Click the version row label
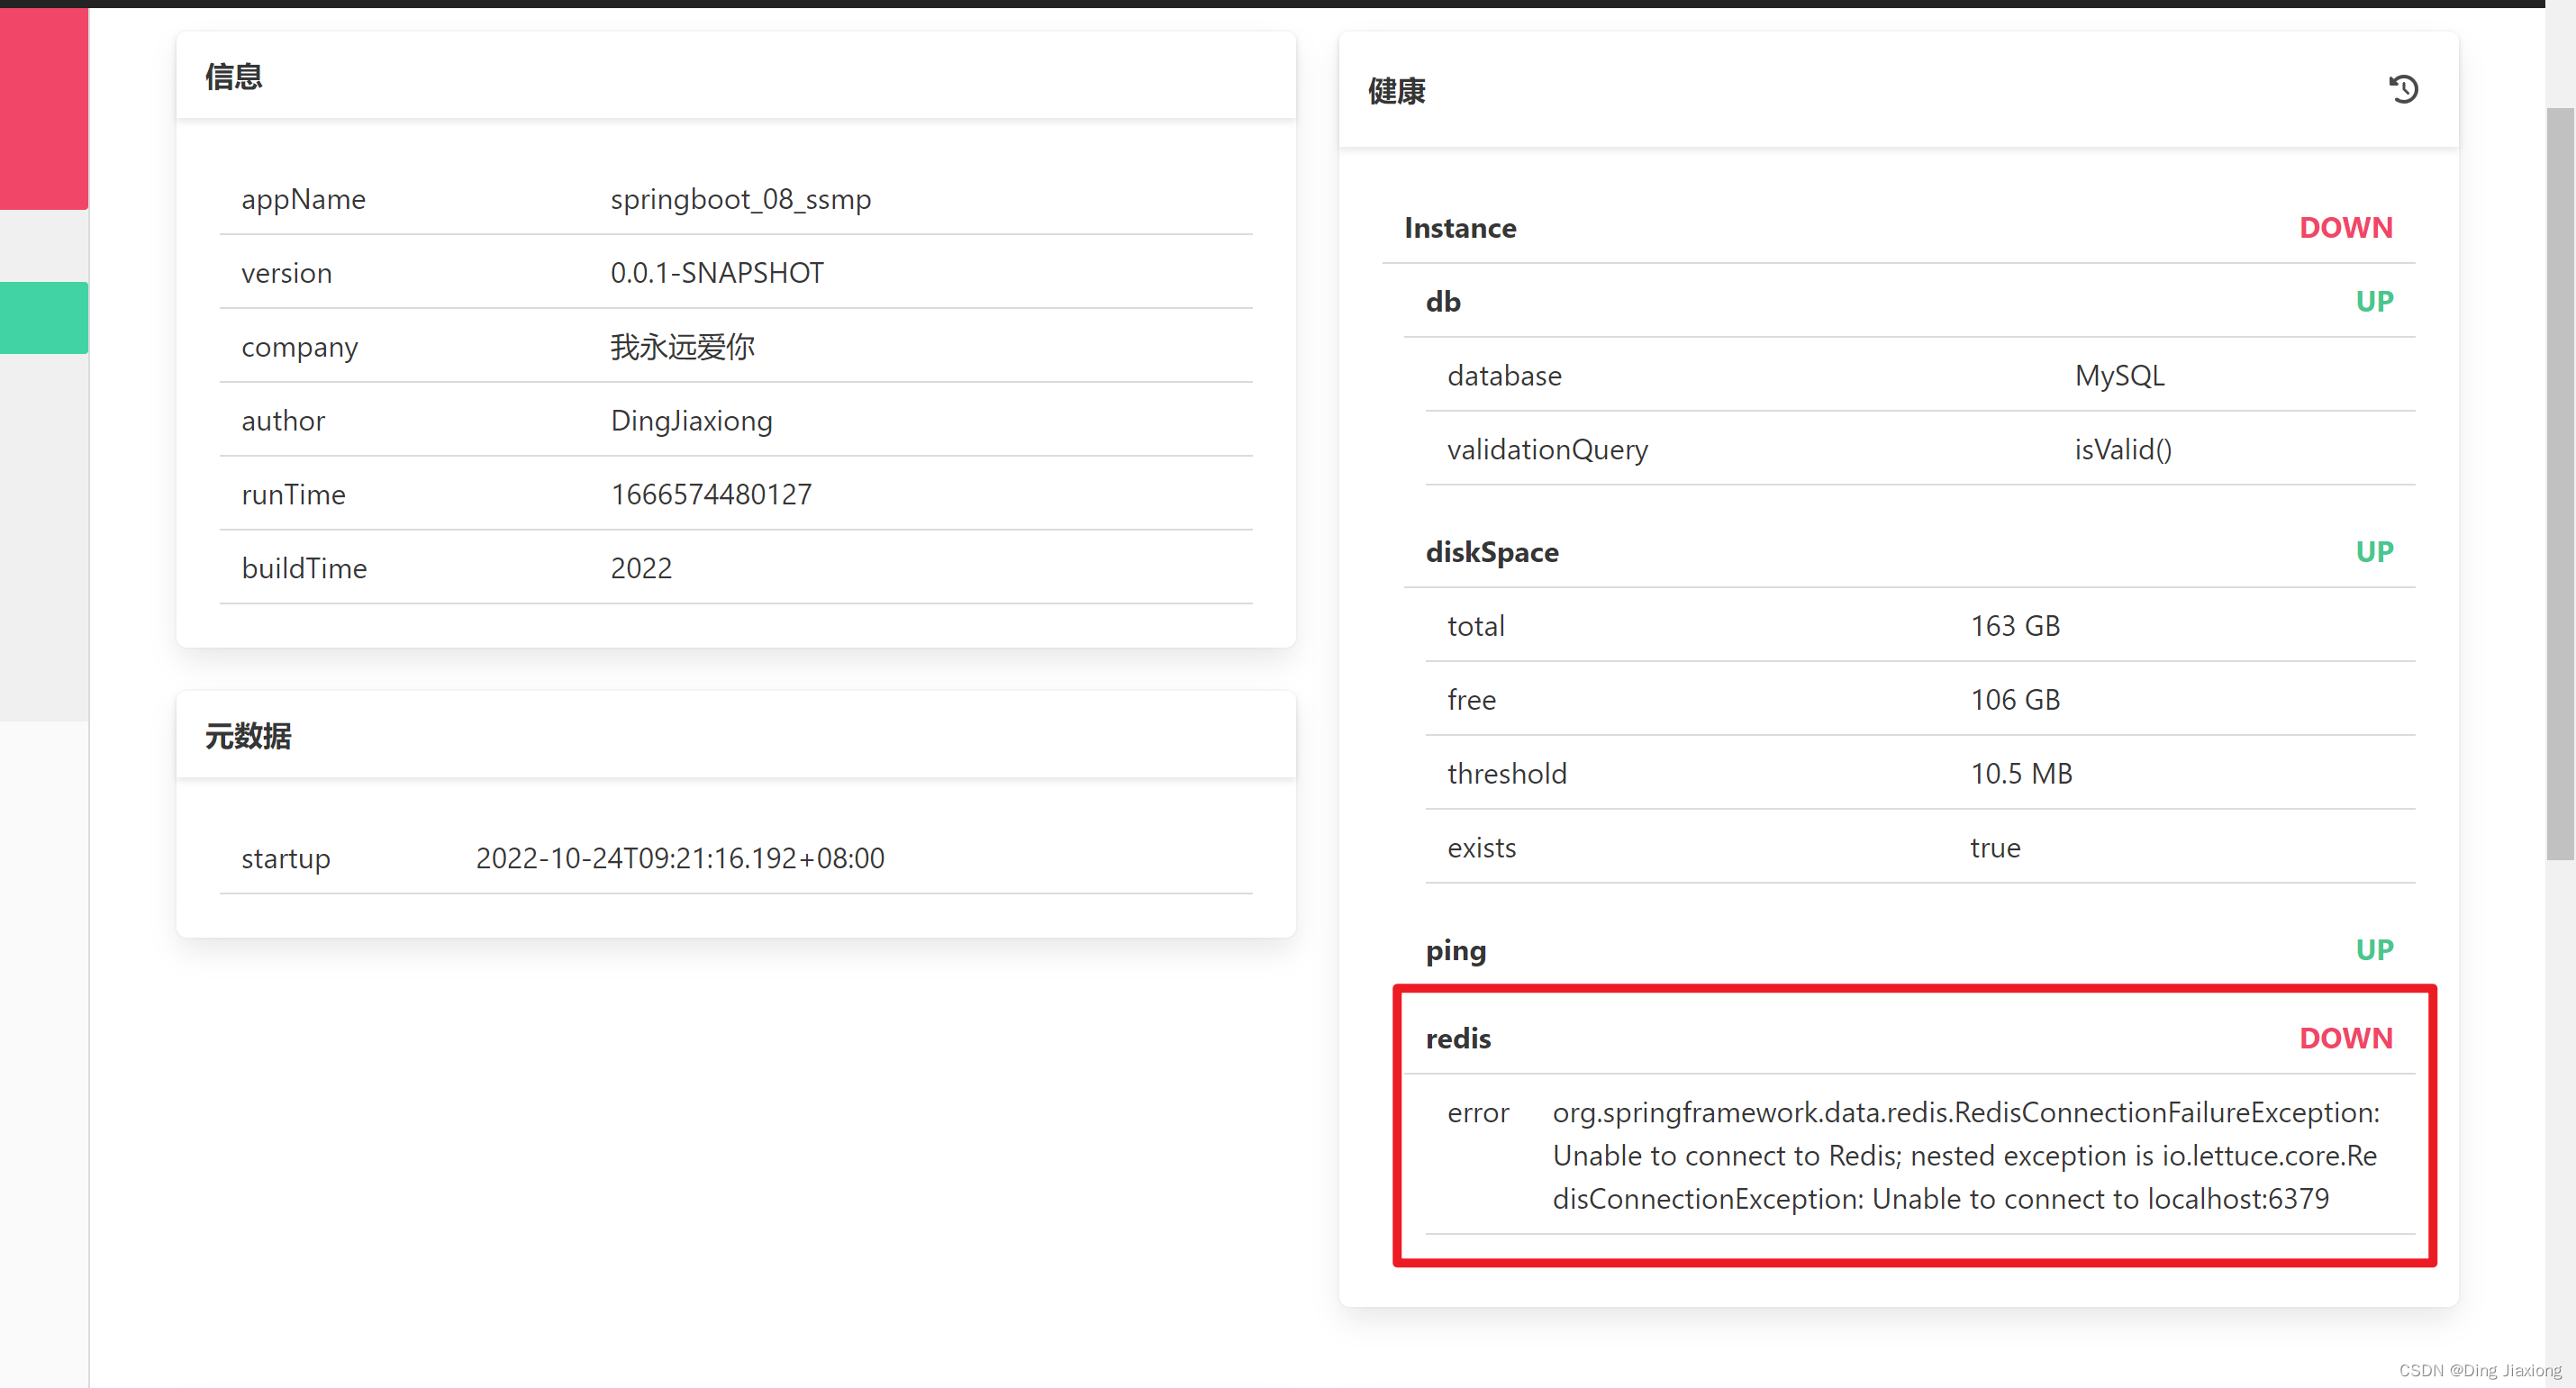Viewport: 2576px width, 1388px height. tap(286, 273)
